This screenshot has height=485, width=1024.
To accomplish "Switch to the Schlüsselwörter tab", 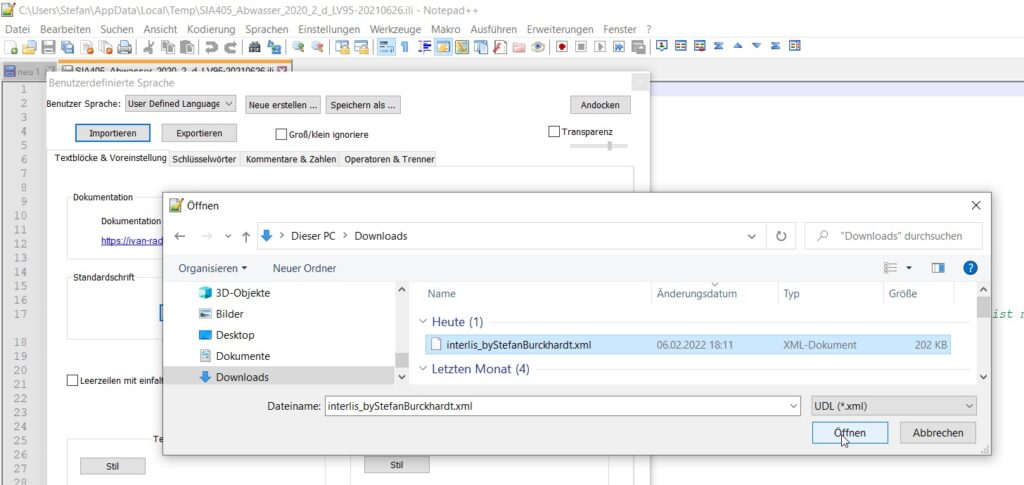I will (x=204, y=159).
